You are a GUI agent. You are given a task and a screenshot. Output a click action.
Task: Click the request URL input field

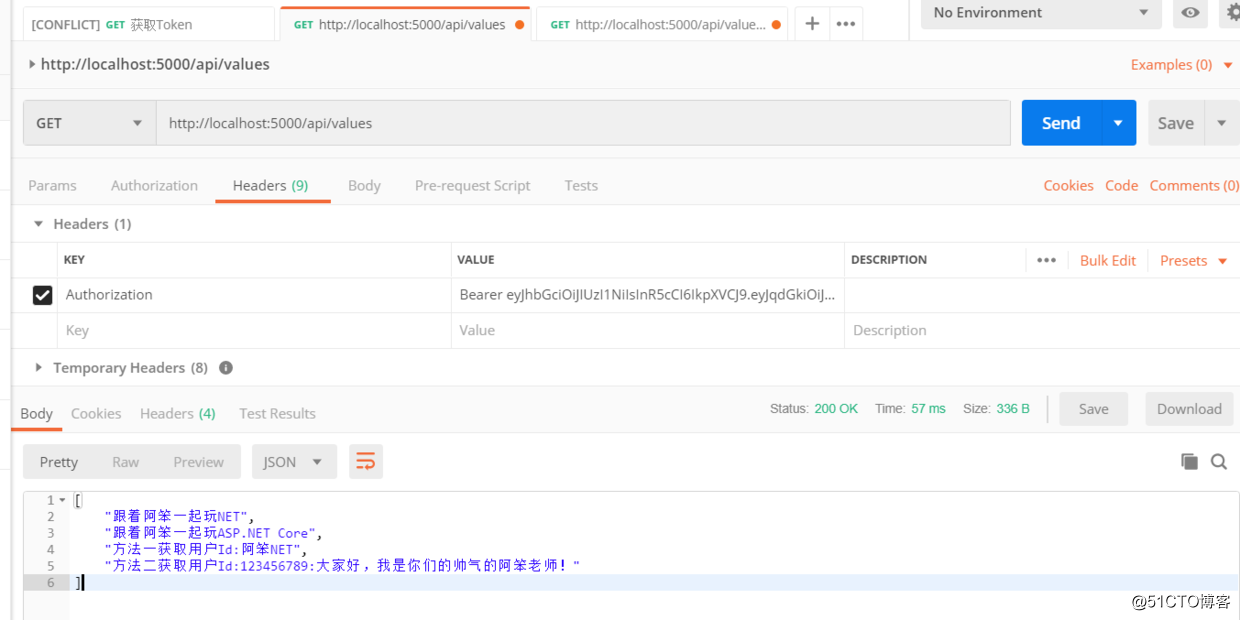point(583,123)
